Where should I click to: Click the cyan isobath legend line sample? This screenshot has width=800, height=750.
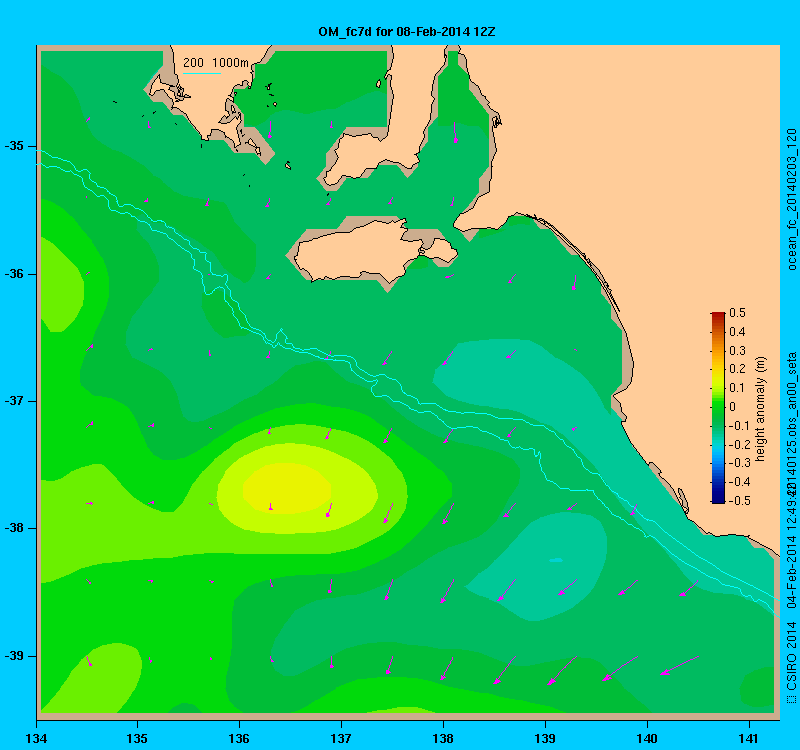point(202,73)
